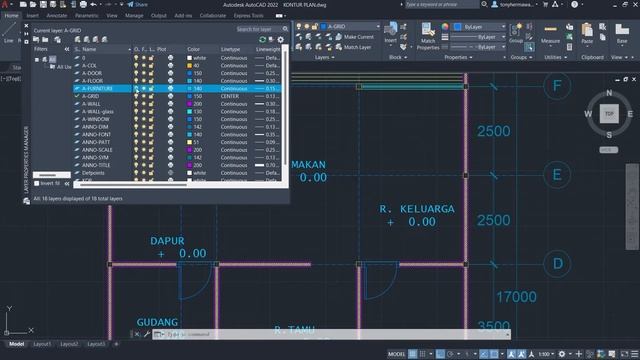The image size is (640, 360).
Task: Open the Manage ribbon tab
Action: click(134, 16)
